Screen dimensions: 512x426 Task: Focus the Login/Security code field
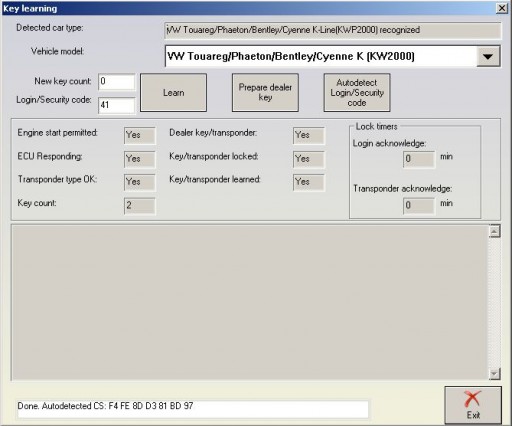[x=117, y=105]
